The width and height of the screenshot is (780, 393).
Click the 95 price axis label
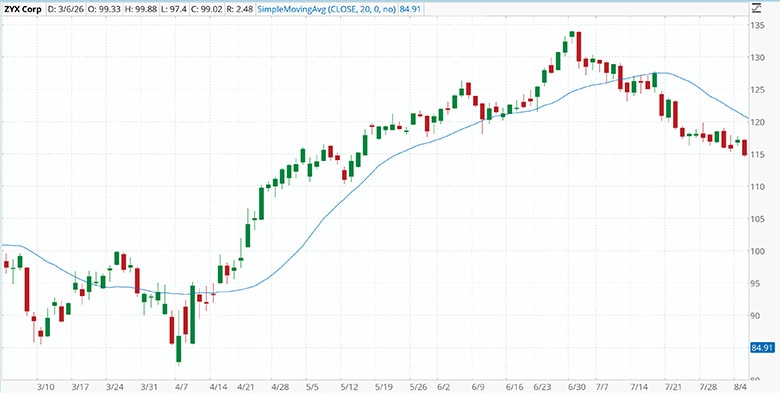point(756,284)
